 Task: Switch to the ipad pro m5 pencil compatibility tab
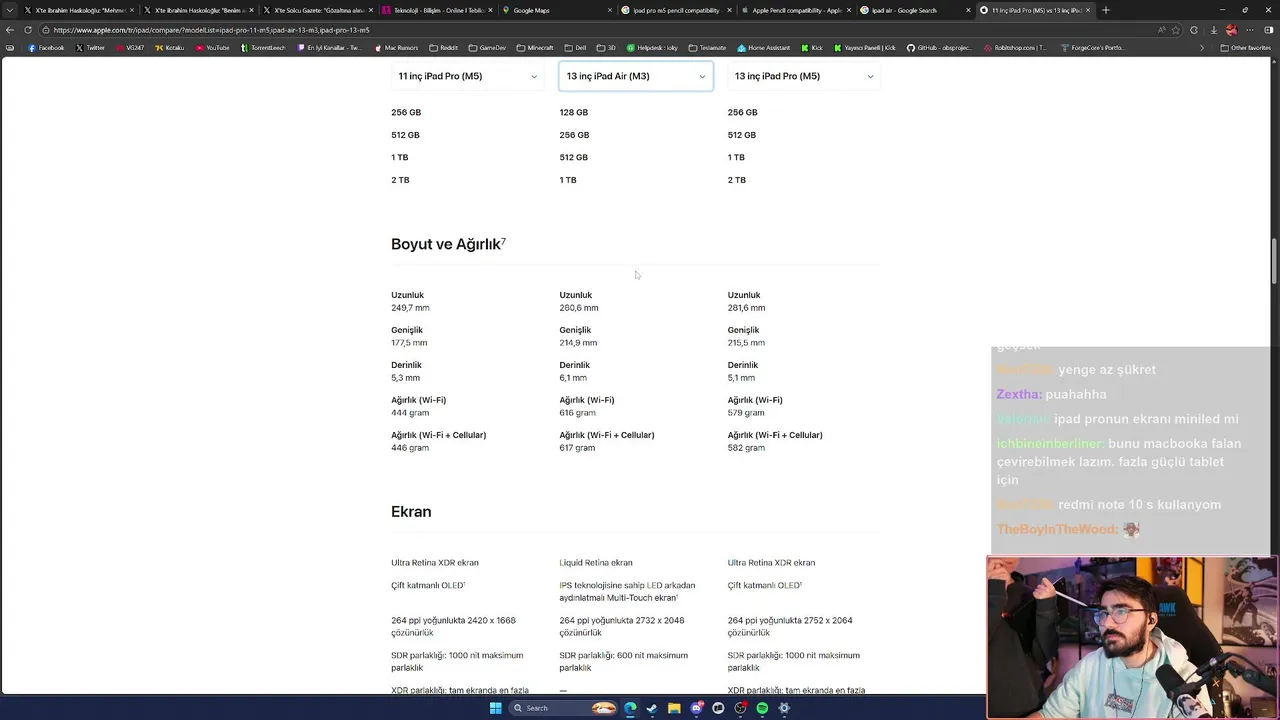tap(675, 10)
